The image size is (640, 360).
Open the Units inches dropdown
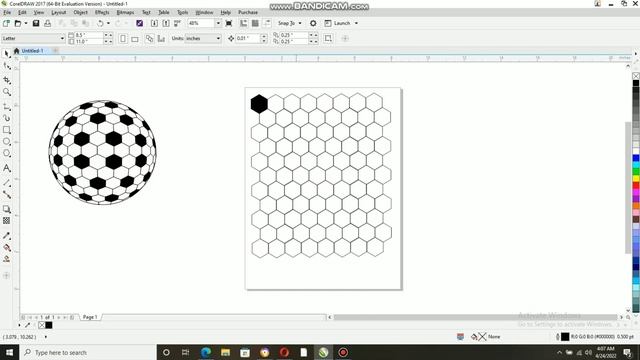[x=218, y=38]
